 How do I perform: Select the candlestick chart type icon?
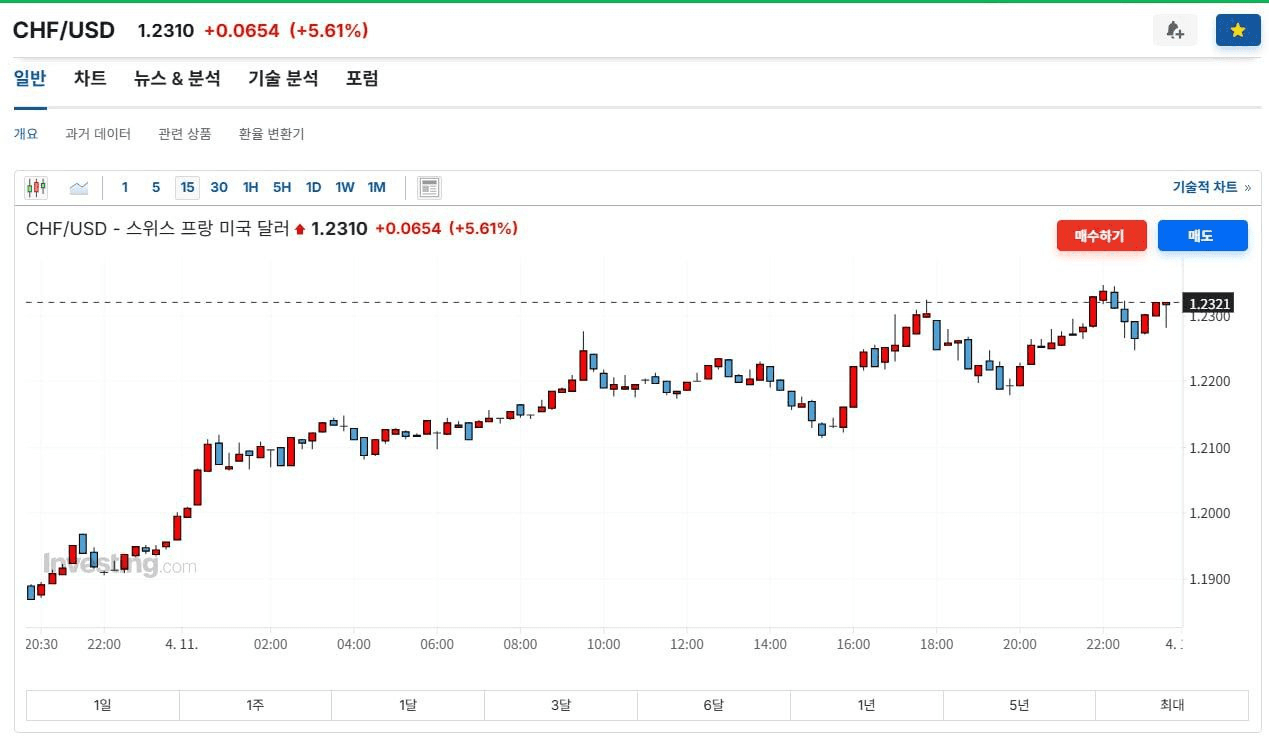pyautogui.click(x=36, y=187)
